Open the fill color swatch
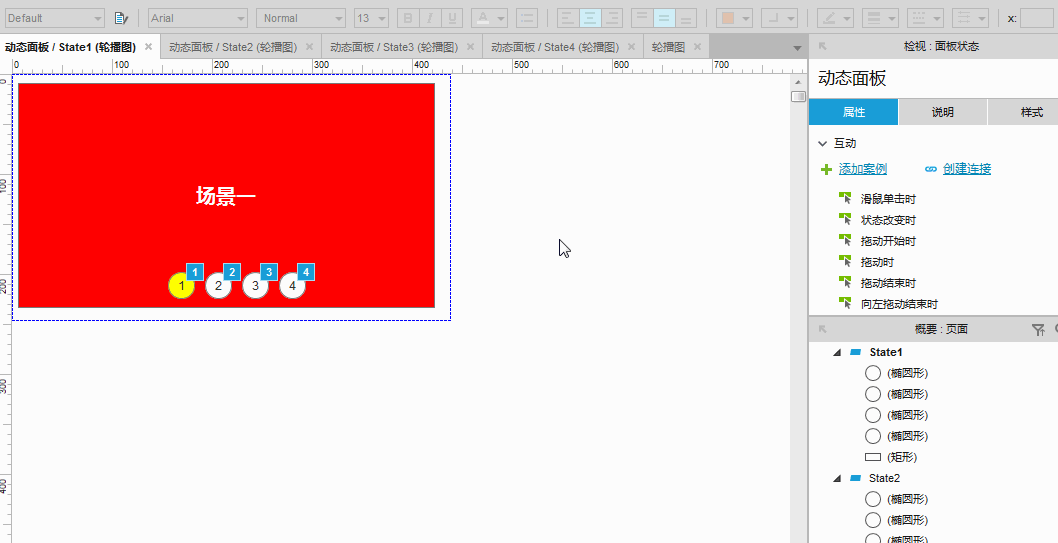The width and height of the screenshot is (1058, 543). coord(728,18)
